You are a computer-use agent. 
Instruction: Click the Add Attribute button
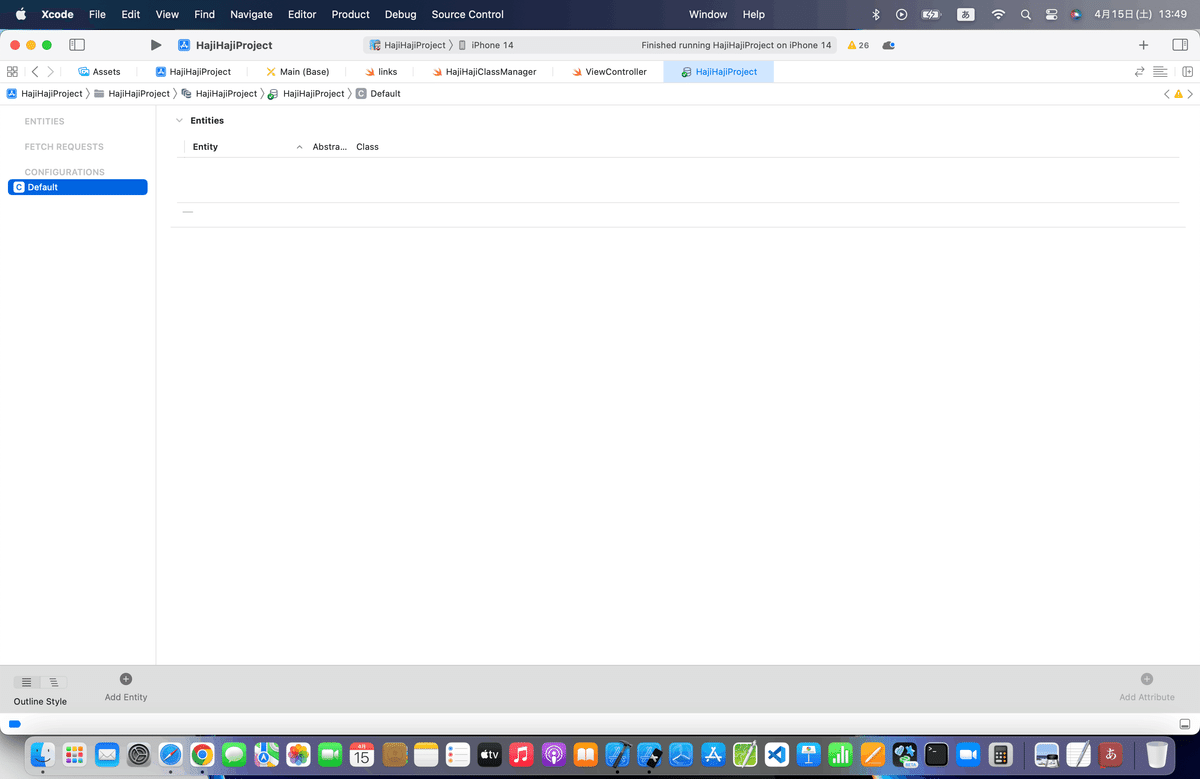(1147, 687)
